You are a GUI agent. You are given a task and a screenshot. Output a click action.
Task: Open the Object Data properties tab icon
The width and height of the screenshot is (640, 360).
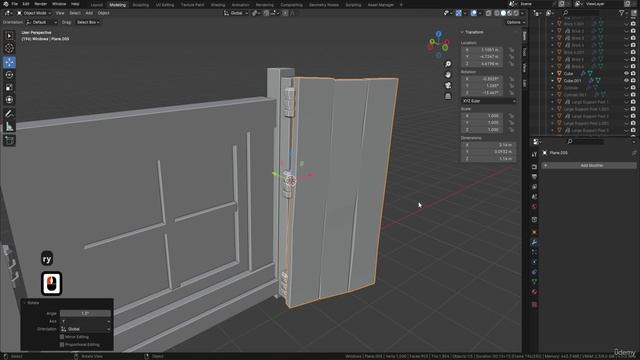point(534,282)
